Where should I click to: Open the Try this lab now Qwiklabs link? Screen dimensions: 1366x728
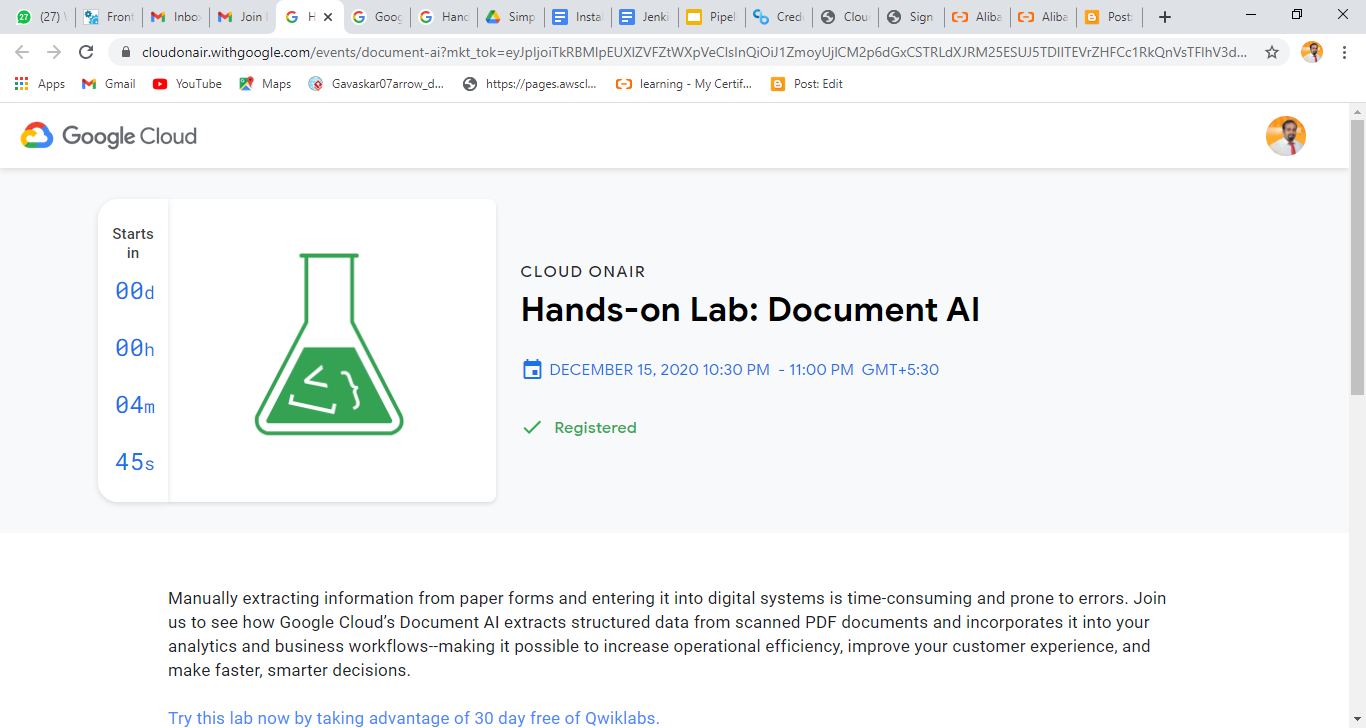[414, 718]
